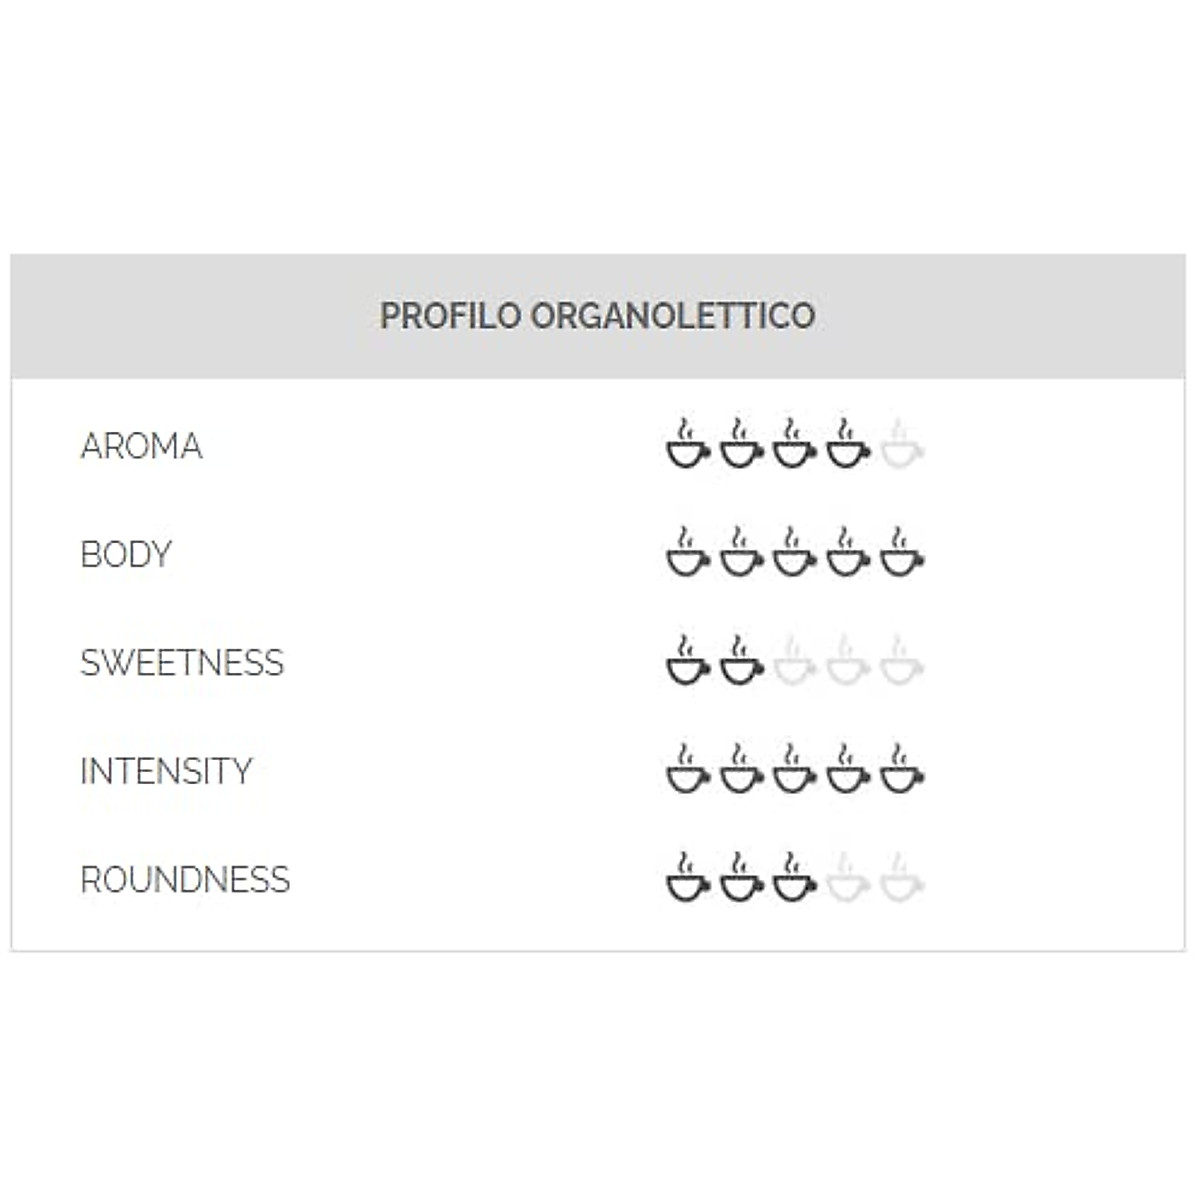Screen dimensions: 1200x1200
Task: Click the faded fifth Roundness cup
Action: (901, 878)
